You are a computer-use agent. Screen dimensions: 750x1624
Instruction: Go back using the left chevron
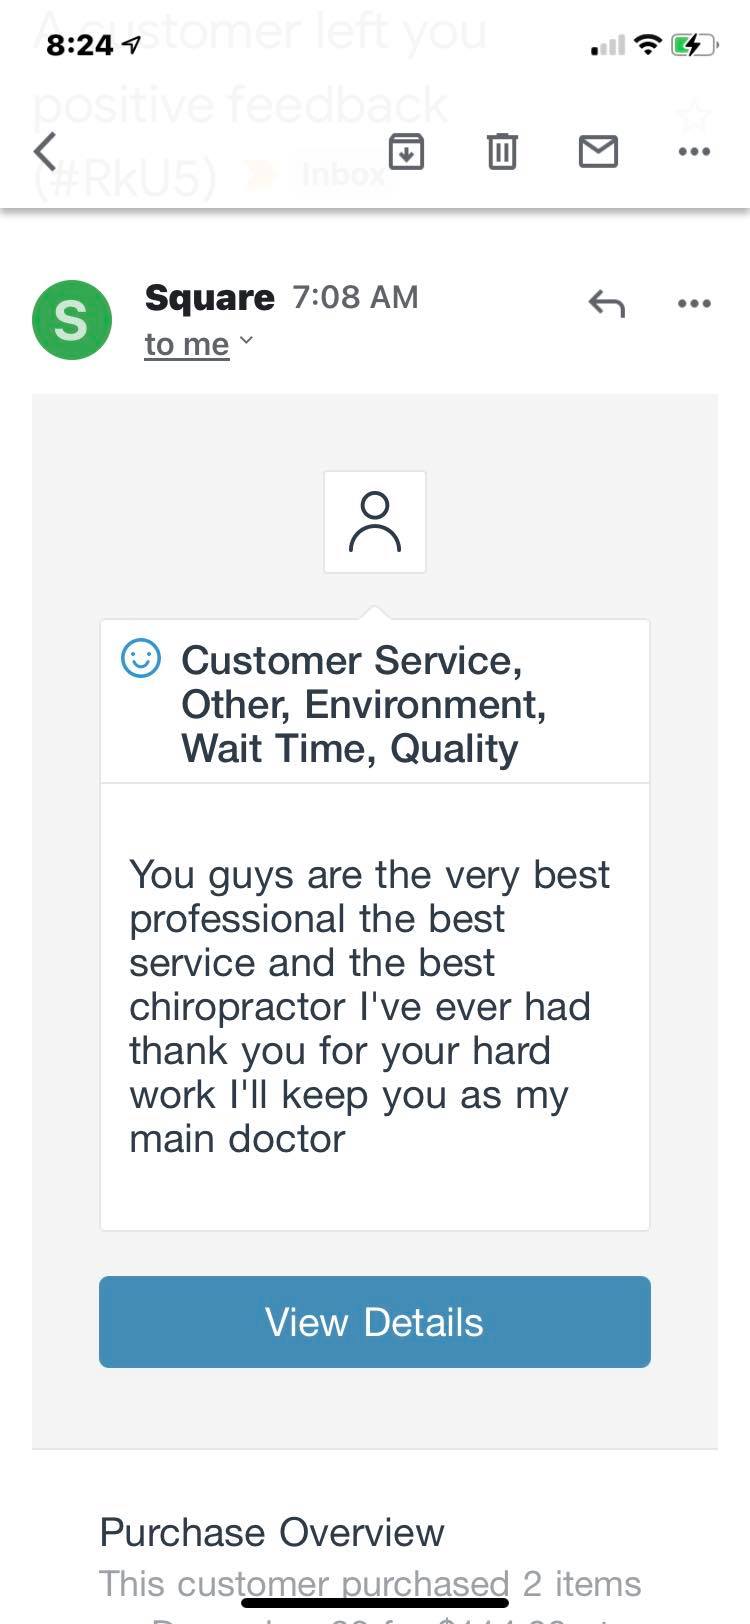click(x=44, y=152)
